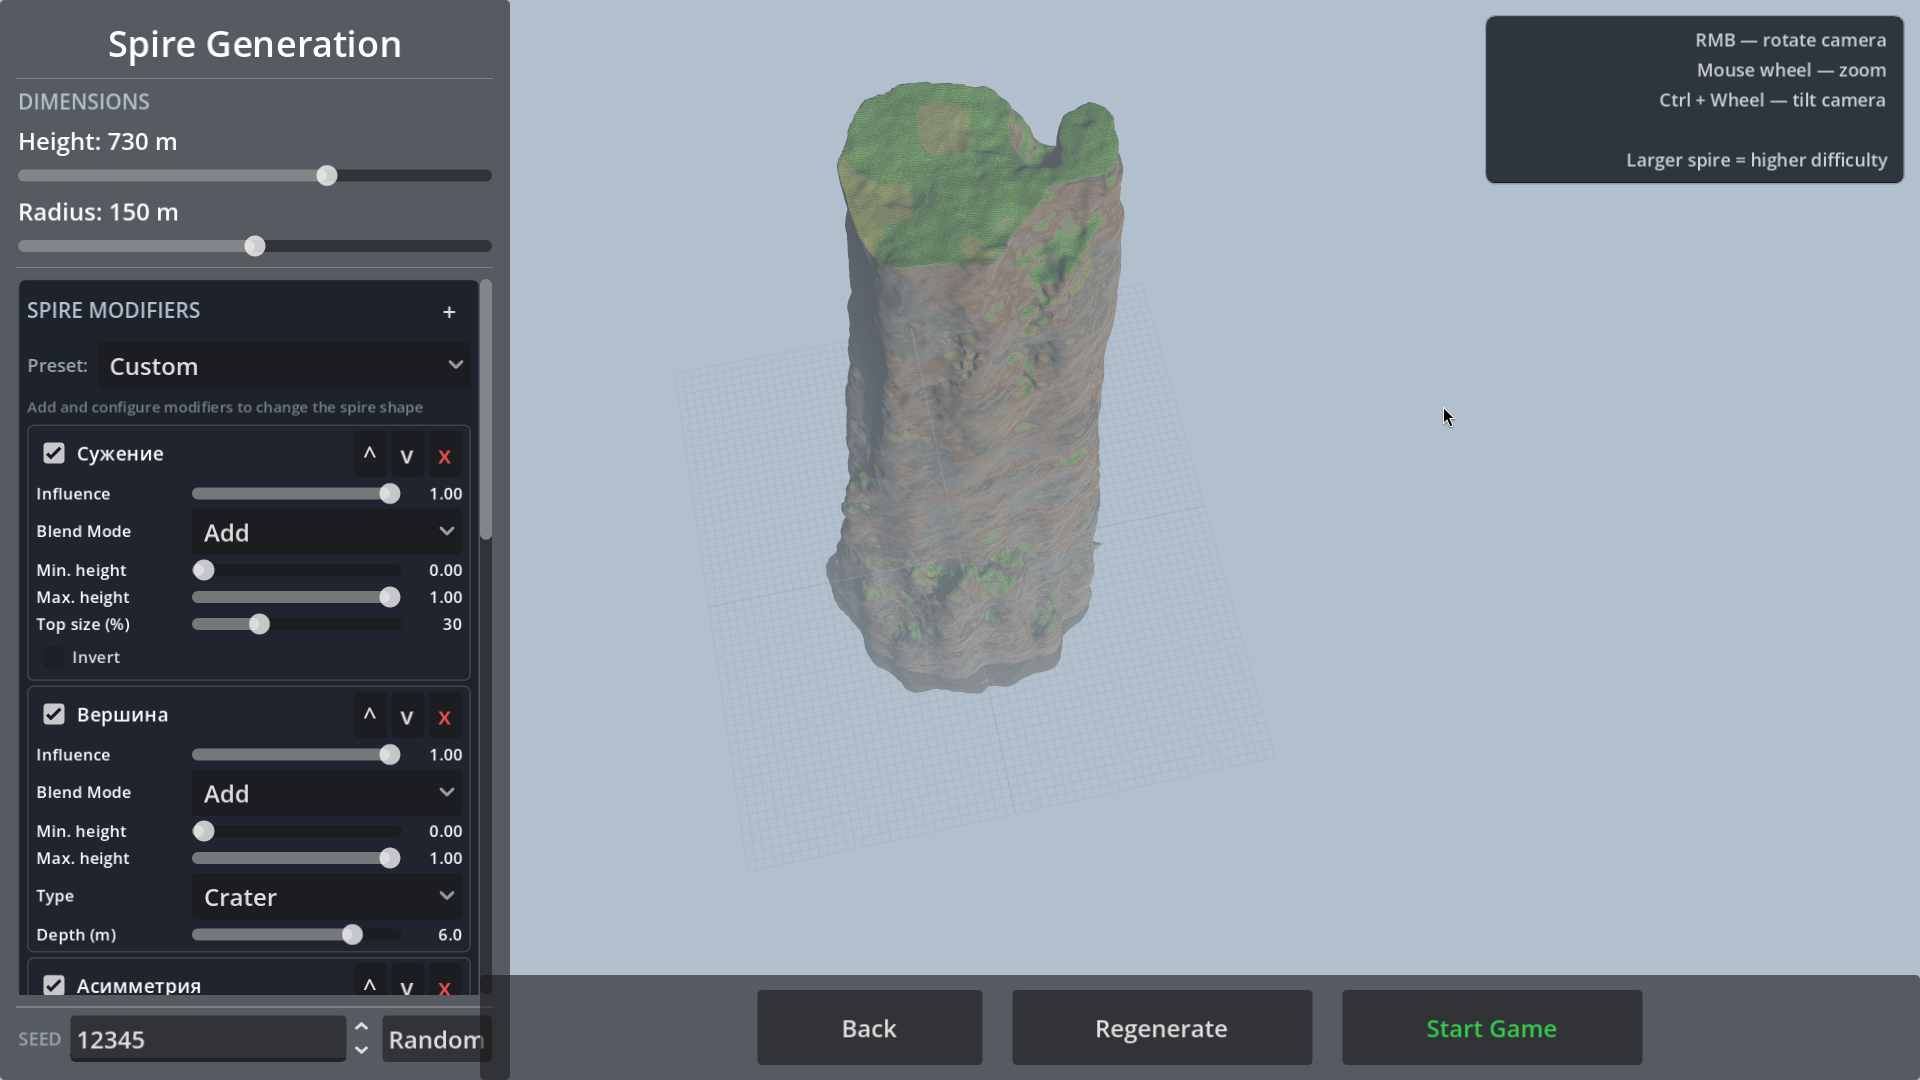Move Сужение modifier down
The width and height of the screenshot is (1920, 1080).
(407, 456)
